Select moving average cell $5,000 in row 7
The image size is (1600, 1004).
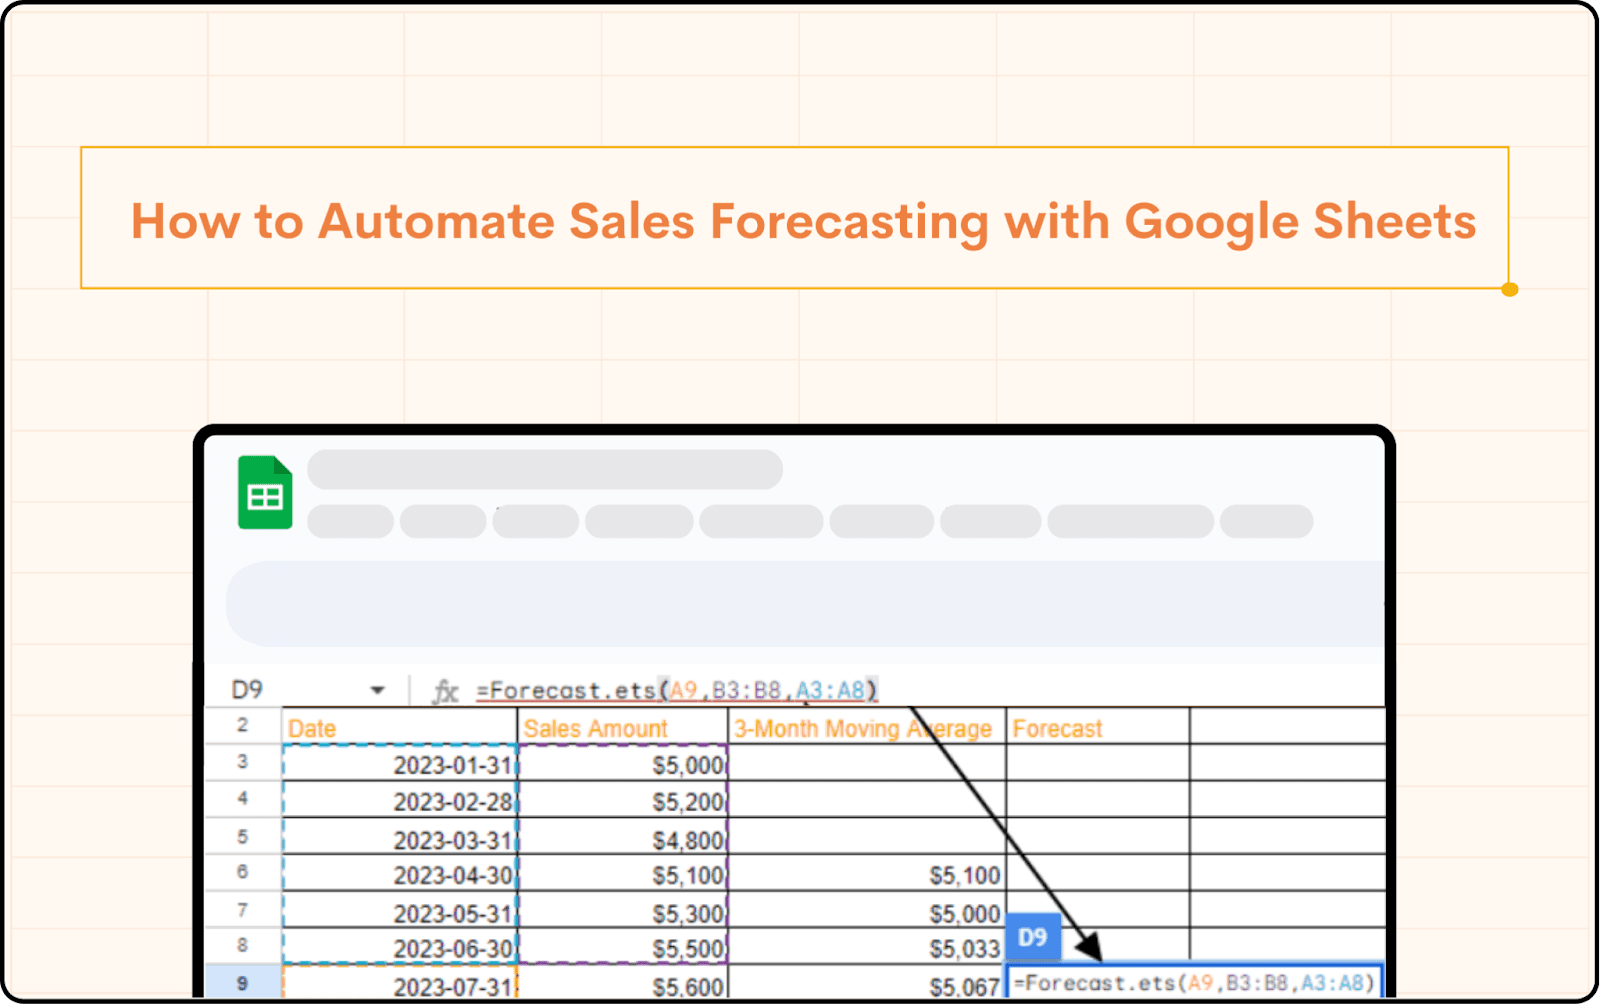tap(867, 911)
